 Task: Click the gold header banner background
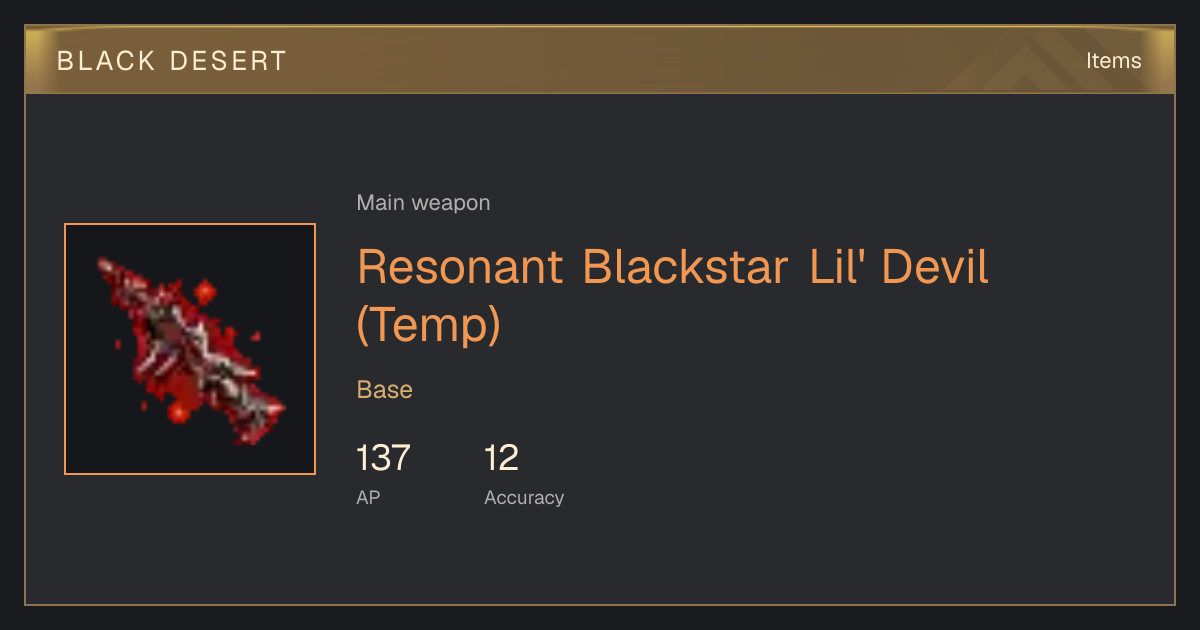click(600, 60)
